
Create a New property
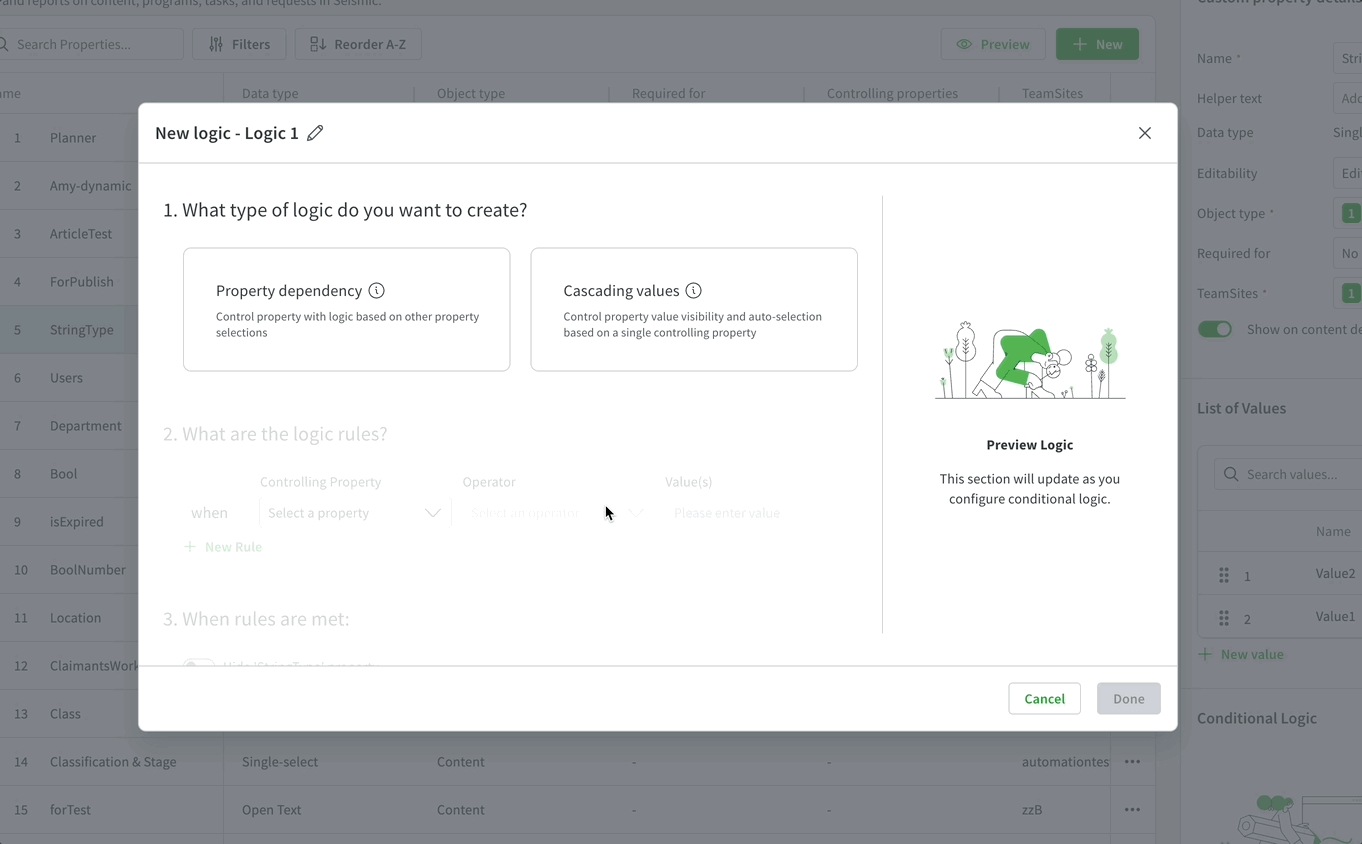(x=1097, y=44)
